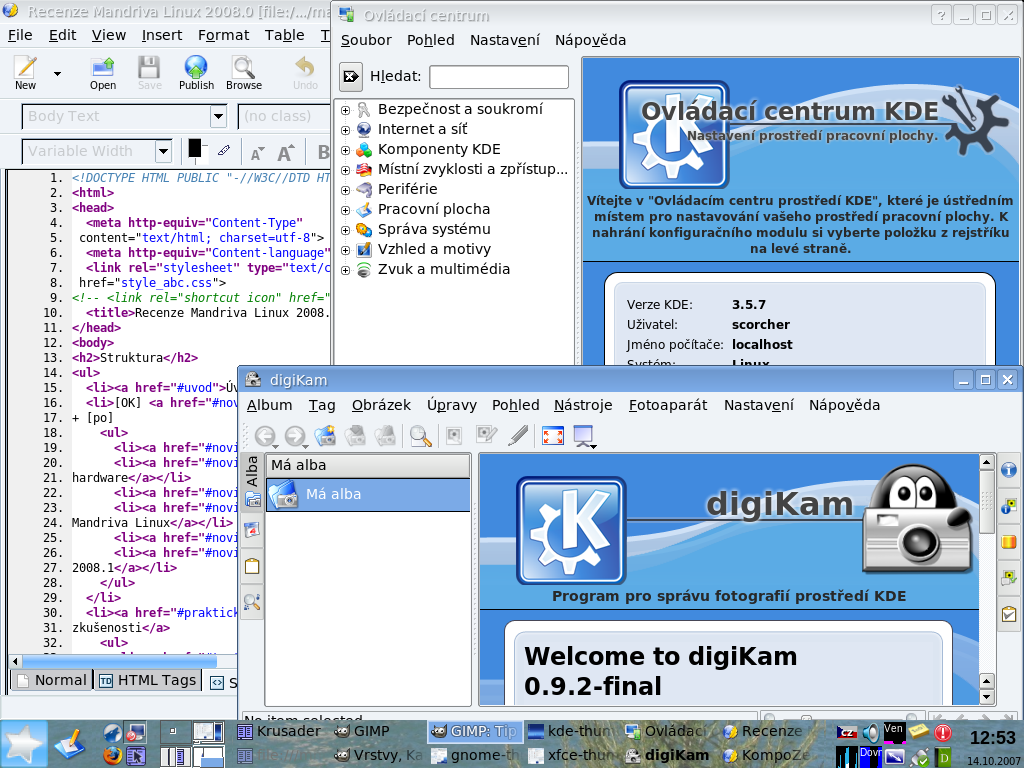Click the clock showing 12:53
1024x768 pixels.
993,738
